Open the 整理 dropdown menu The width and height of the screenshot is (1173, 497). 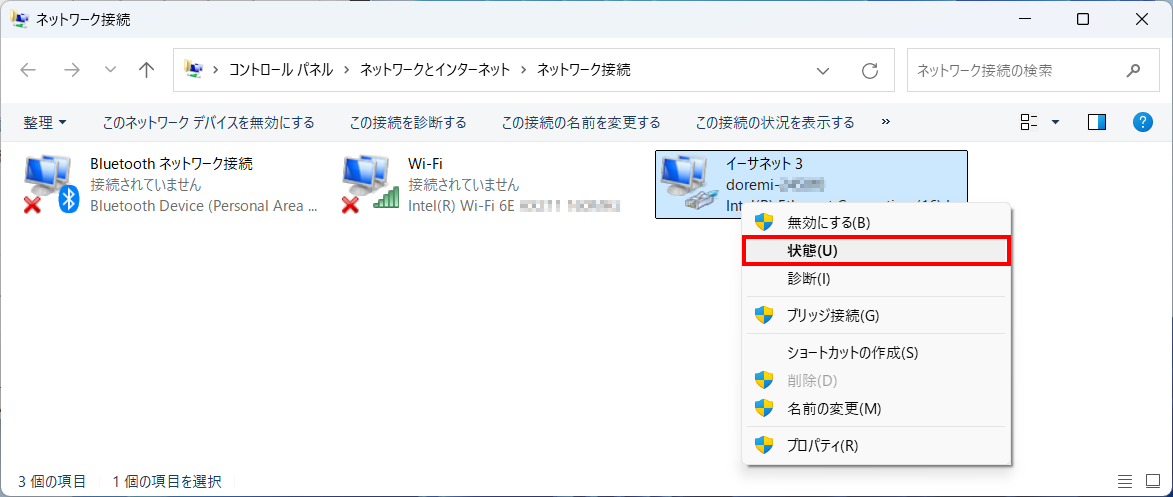(45, 122)
